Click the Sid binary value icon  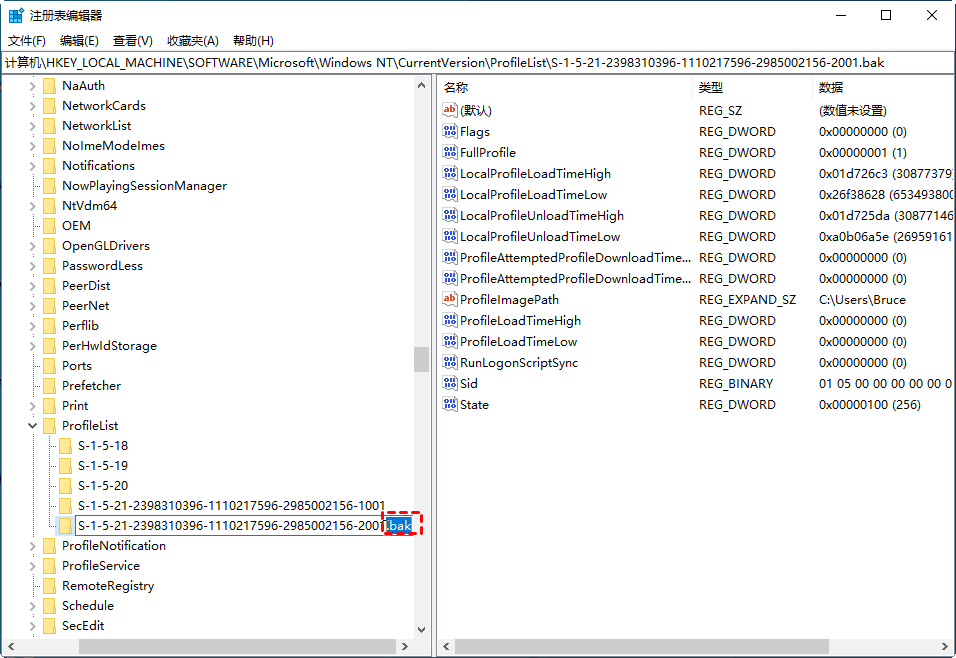coord(450,384)
